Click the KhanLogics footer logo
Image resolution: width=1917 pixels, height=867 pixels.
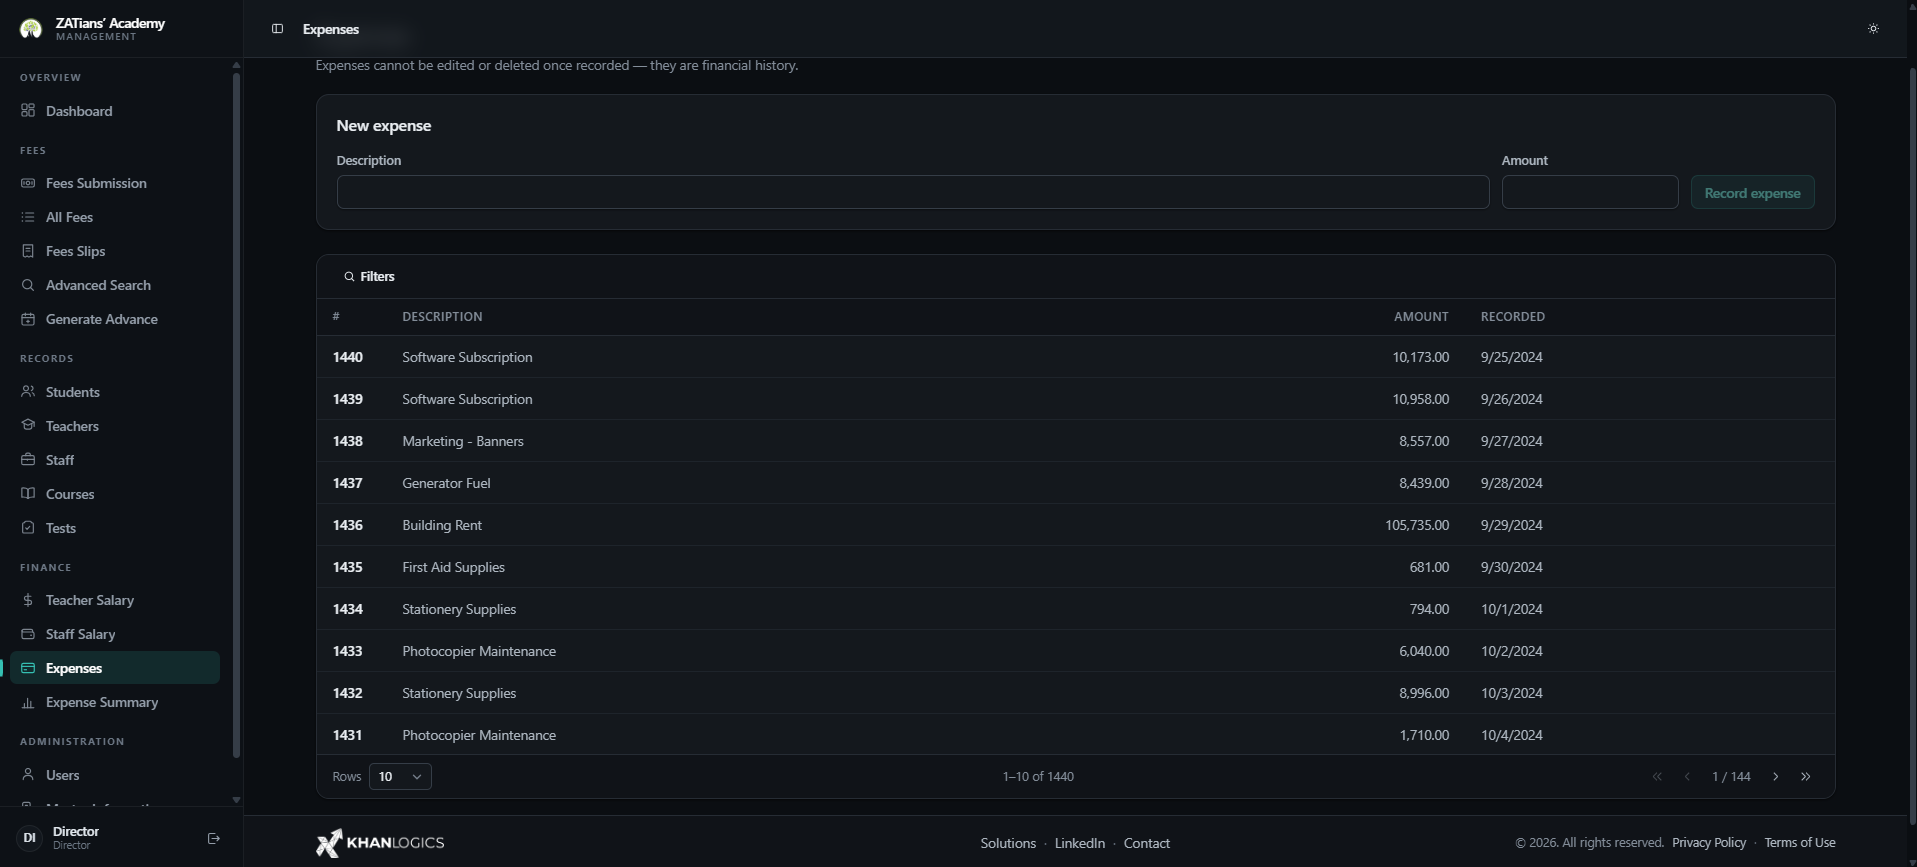[380, 843]
